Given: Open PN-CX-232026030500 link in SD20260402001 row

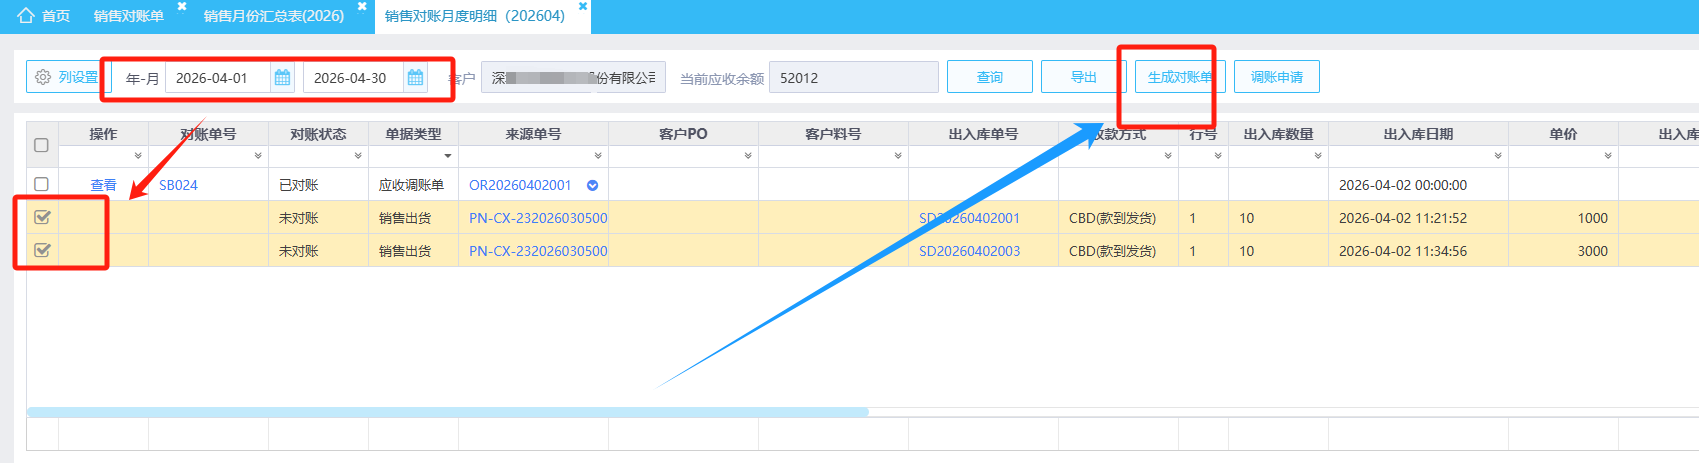Looking at the screenshot, I should pos(538,218).
